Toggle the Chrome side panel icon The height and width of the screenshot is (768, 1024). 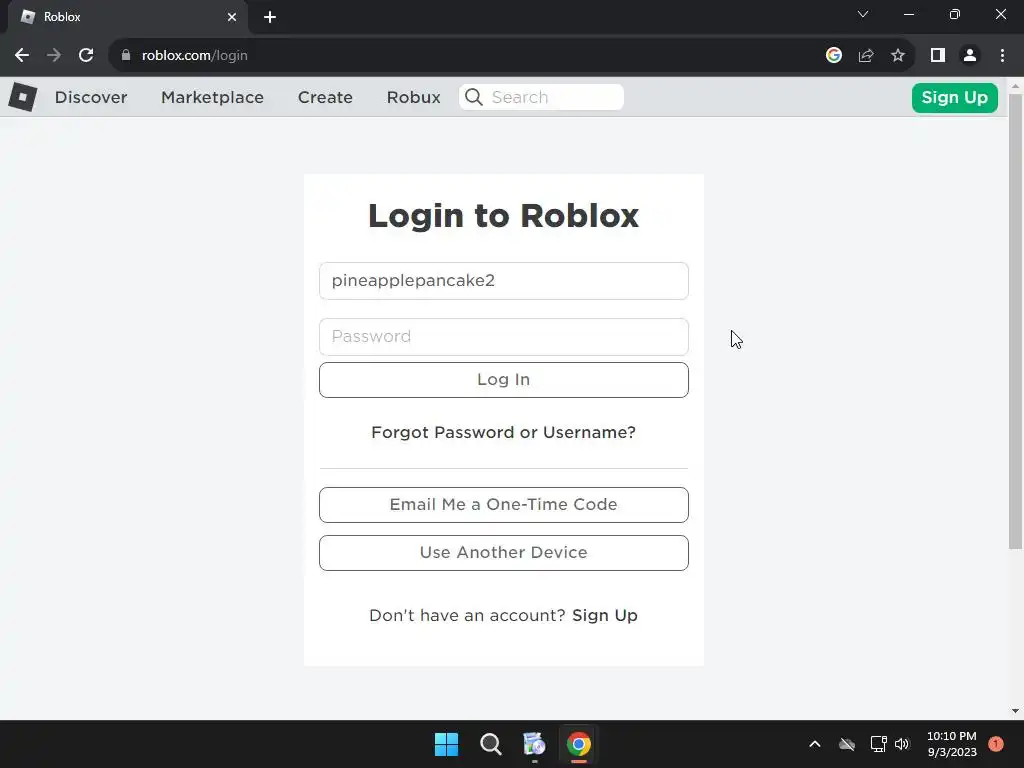tap(938, 56)
